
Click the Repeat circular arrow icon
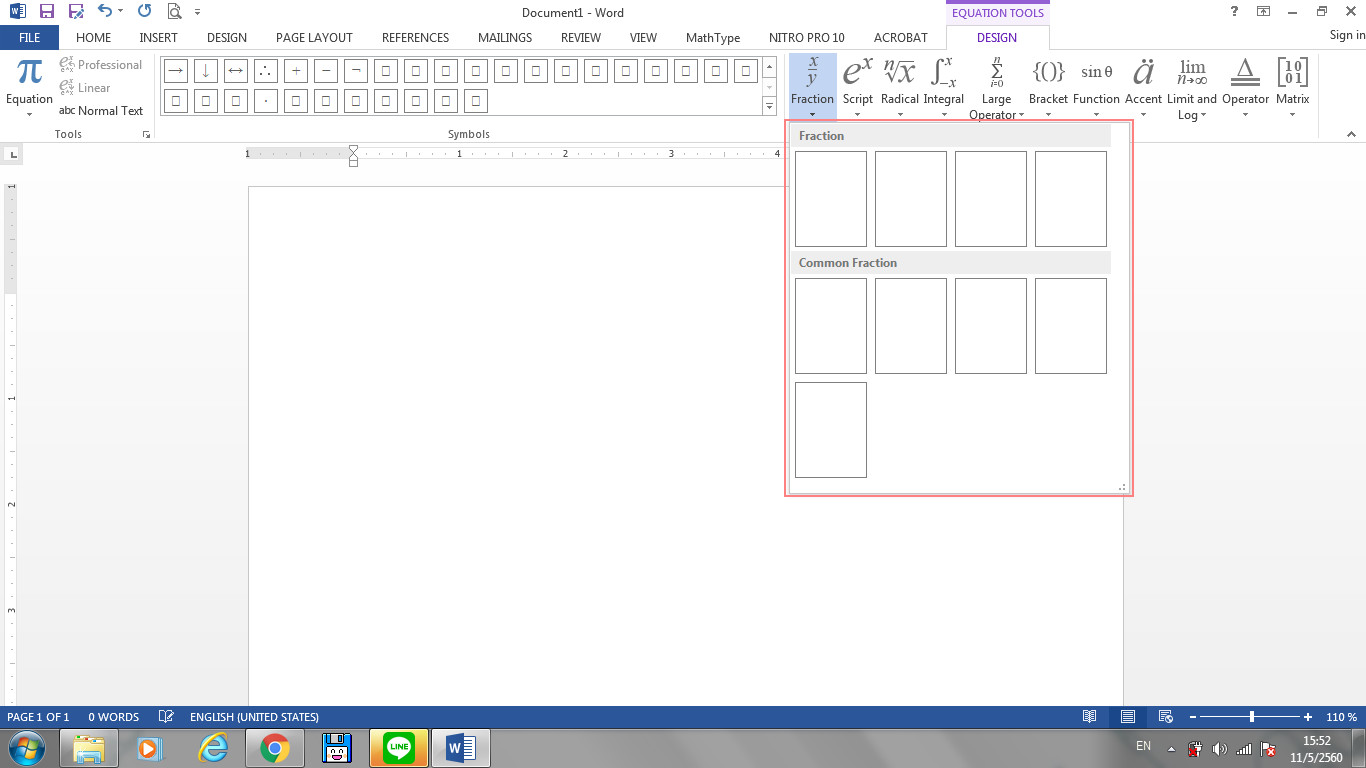pyautogui.click(x=145, y=12)
